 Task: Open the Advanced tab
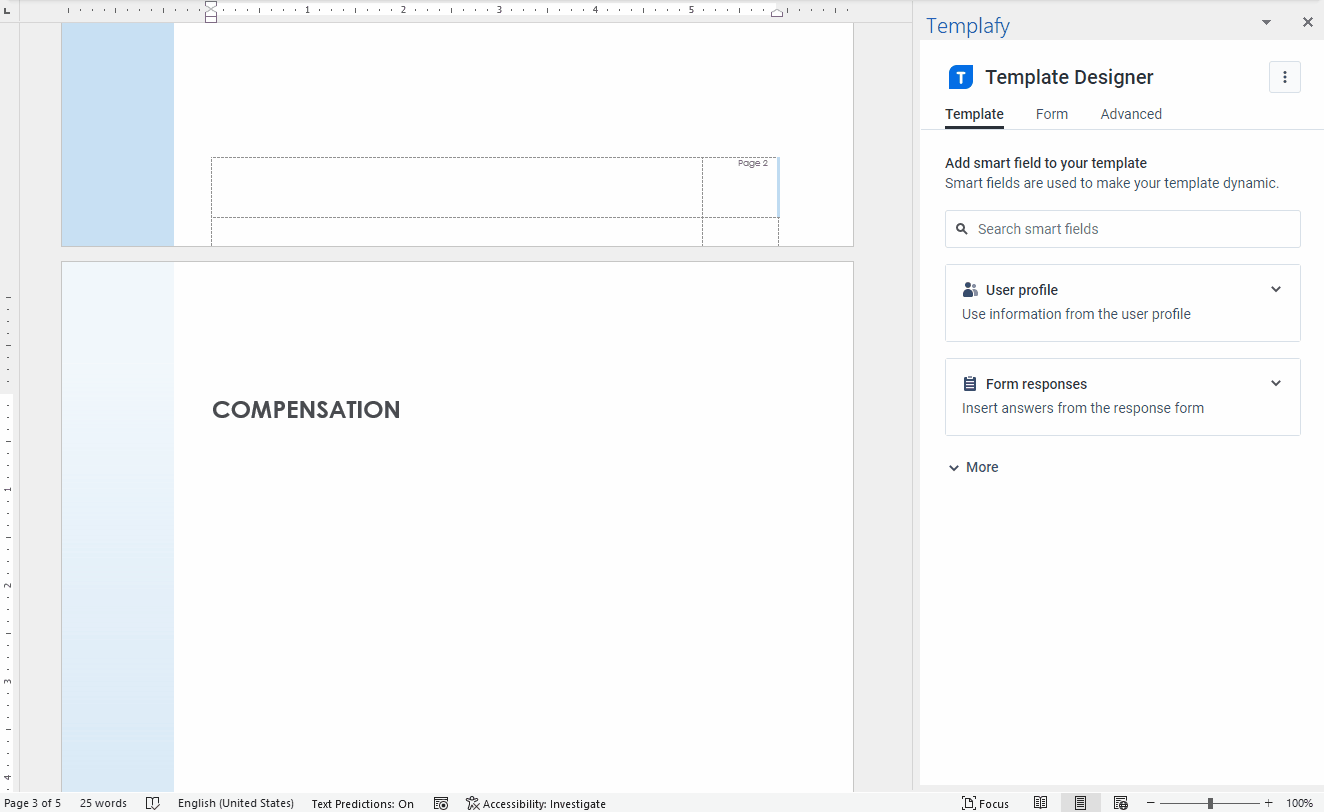coord(1131,114)
